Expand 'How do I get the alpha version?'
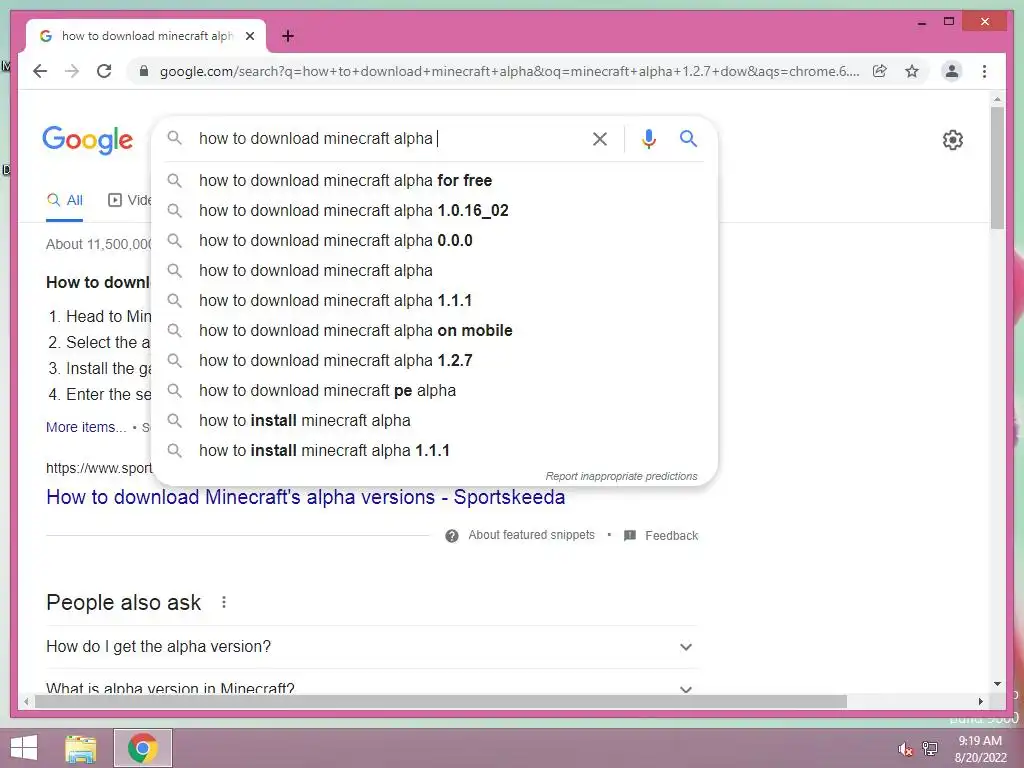The width and height of the screenshot is (1024, 768). [372, 647]
